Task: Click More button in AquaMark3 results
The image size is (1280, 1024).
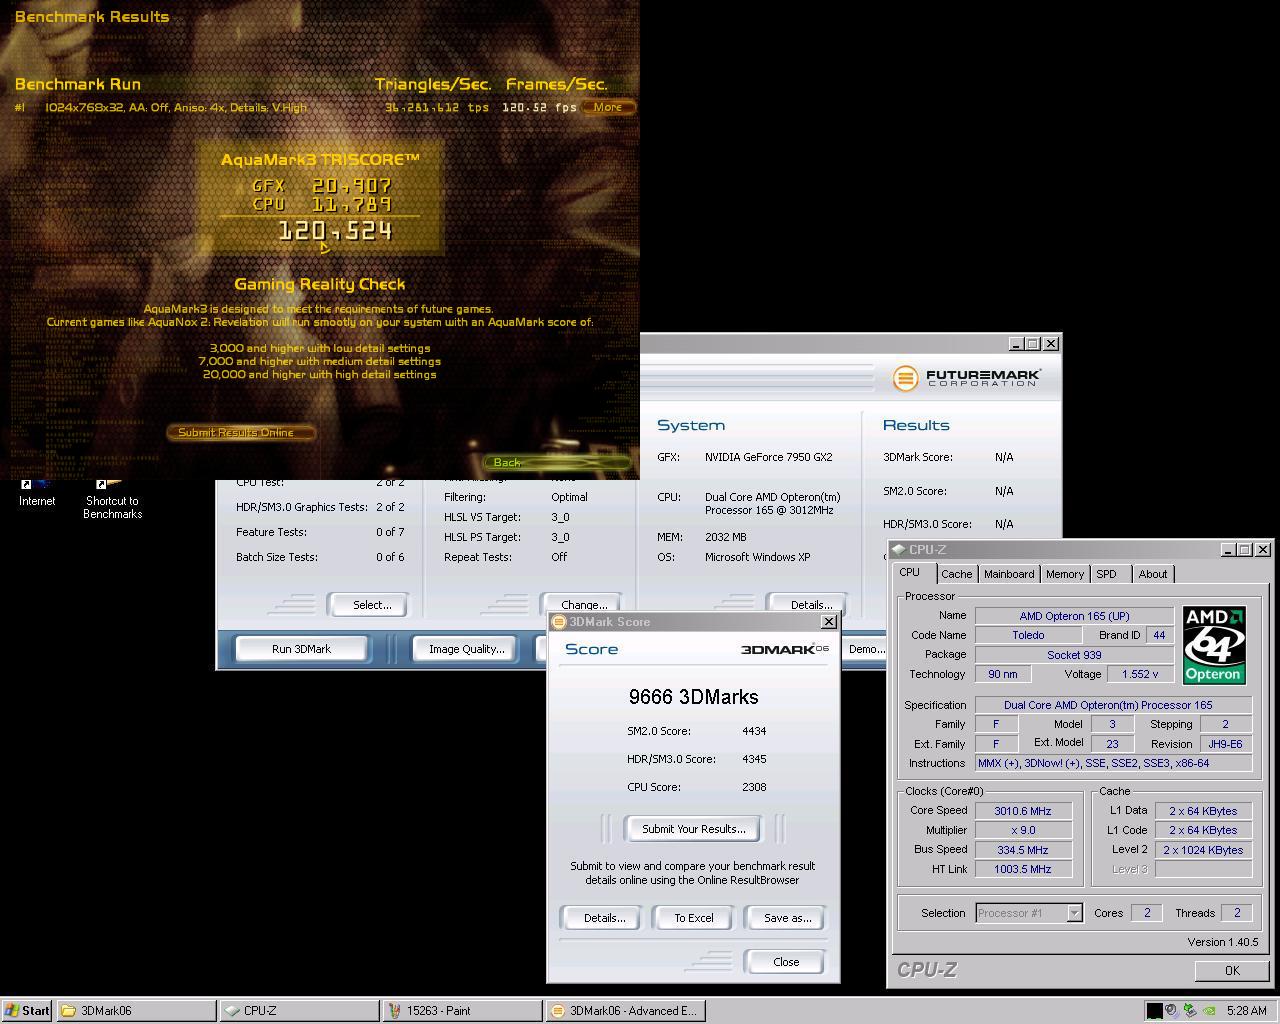Action: tap(608, 107)
